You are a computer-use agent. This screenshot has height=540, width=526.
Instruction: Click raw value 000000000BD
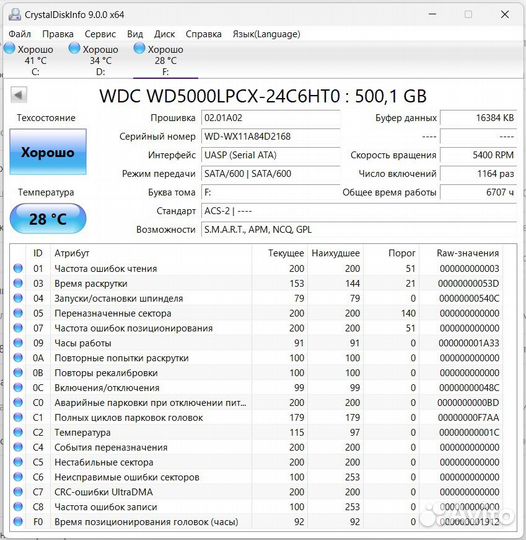tap(468, 403)
